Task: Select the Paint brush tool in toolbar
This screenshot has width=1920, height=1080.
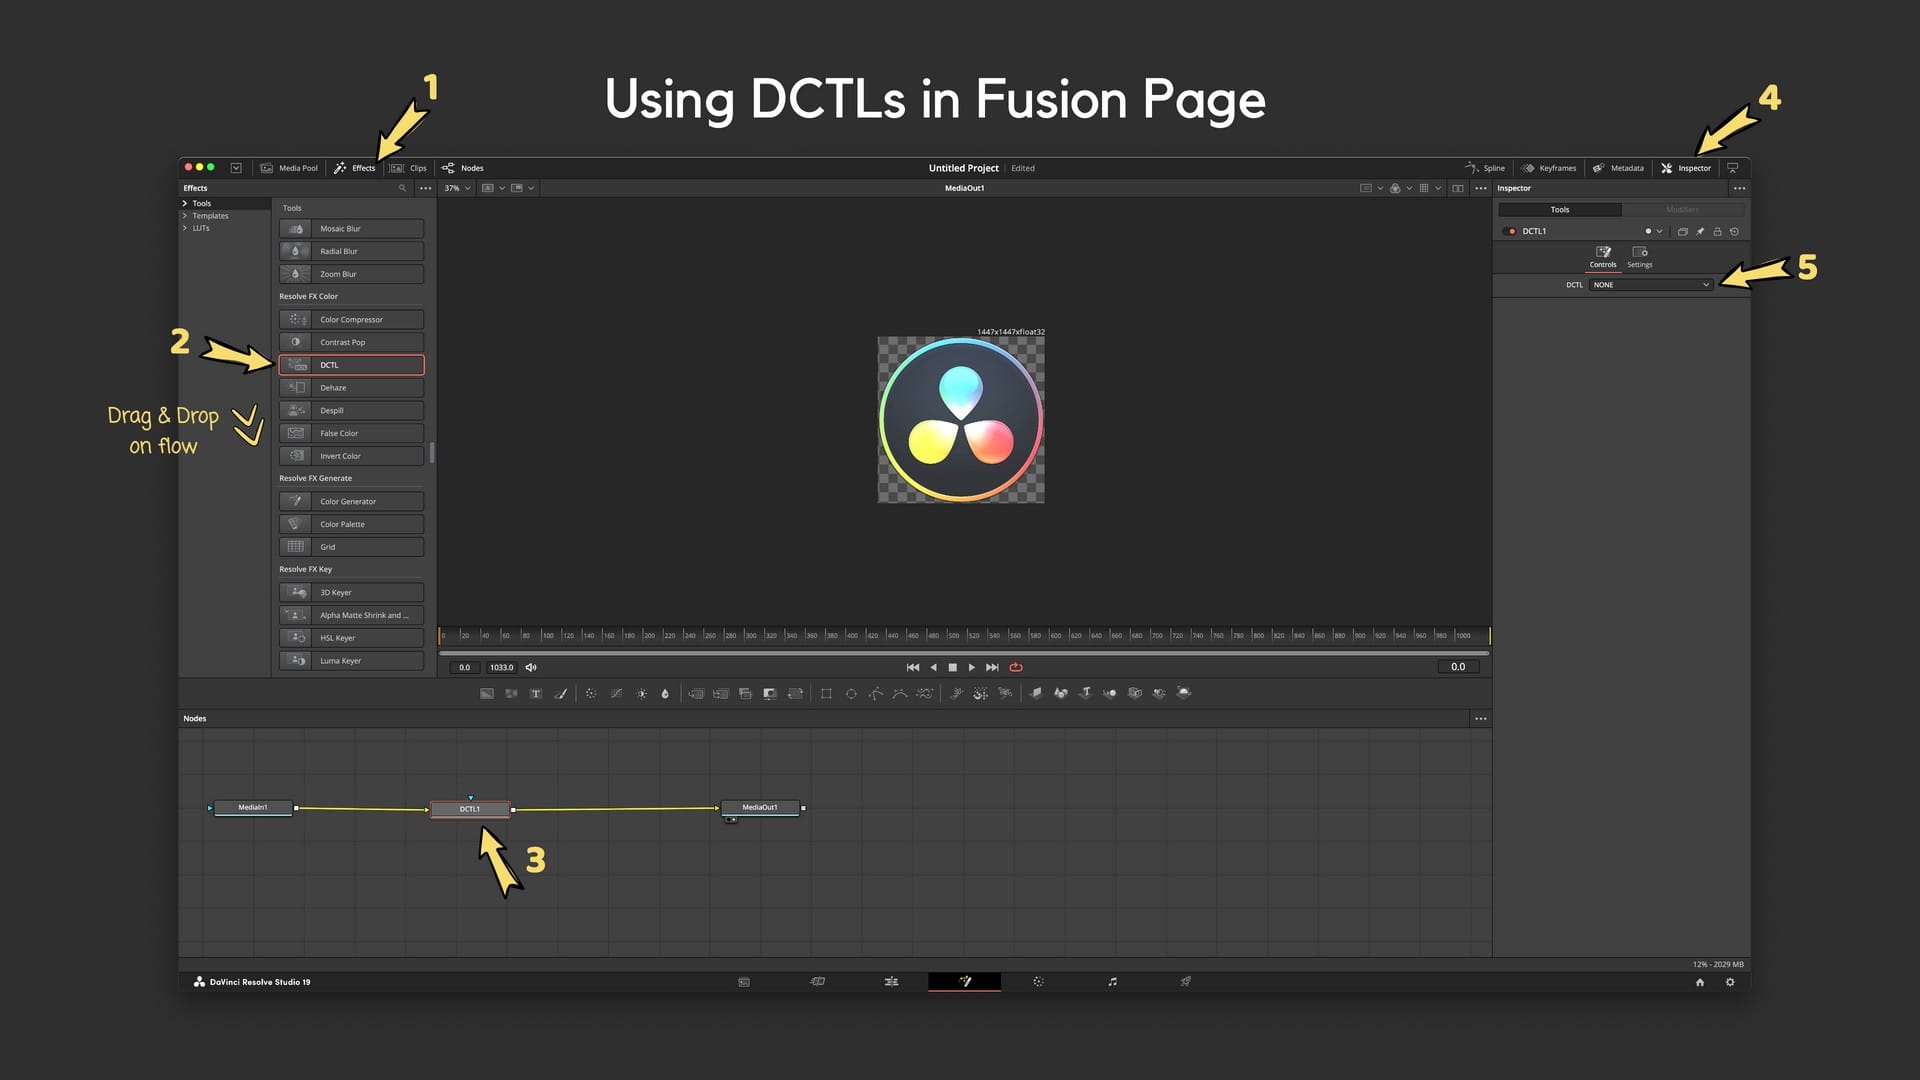Action: point(561,693)
